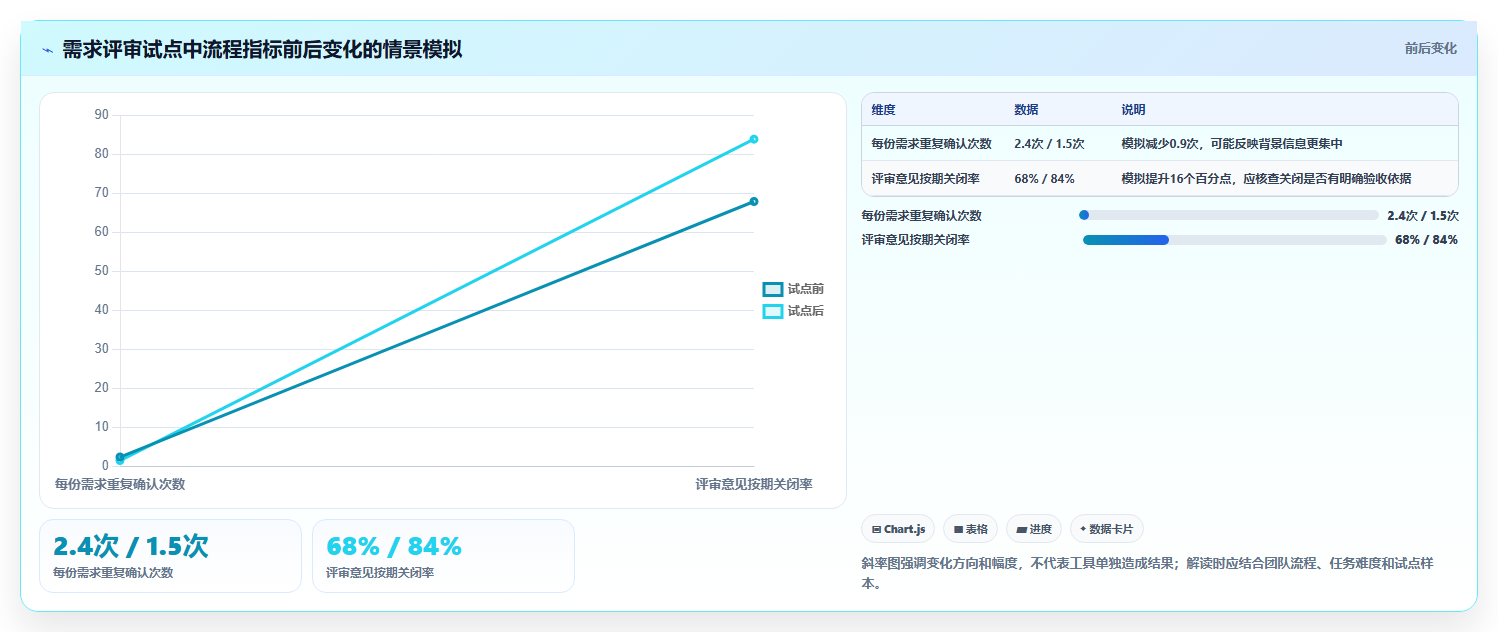Click progress value label 68% / 84%
1498x632 pixels.
[x=1426, y=240]
